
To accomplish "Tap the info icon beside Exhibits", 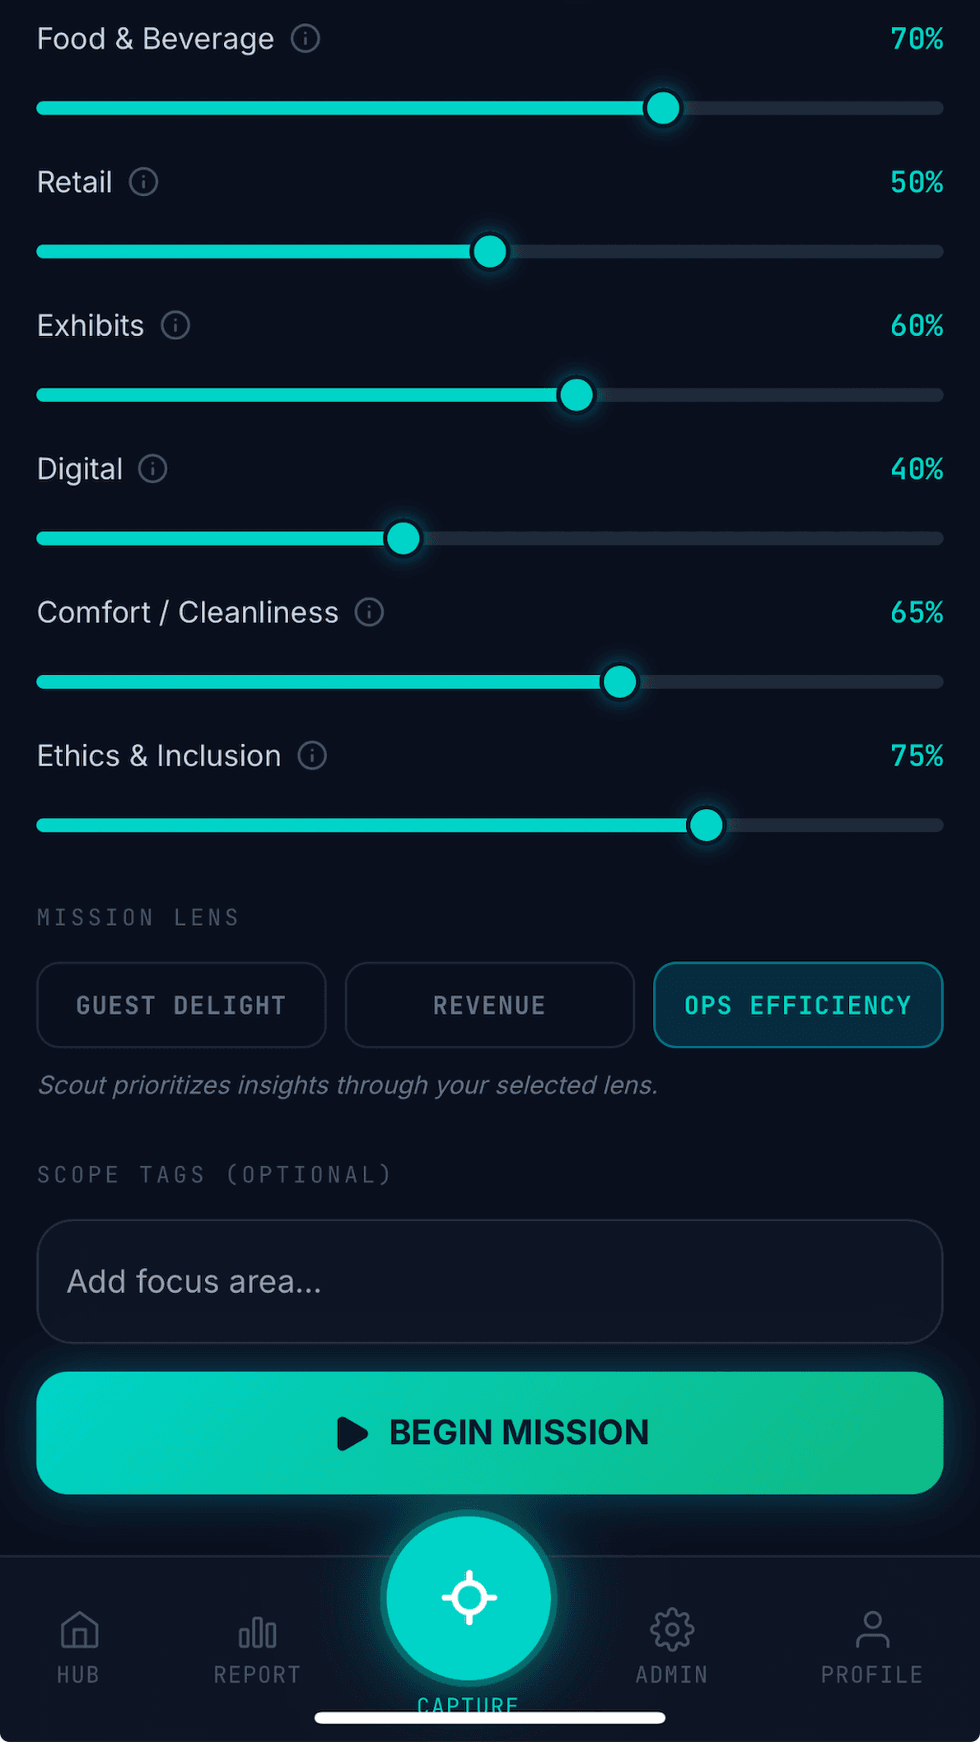I will pos(176,325).
